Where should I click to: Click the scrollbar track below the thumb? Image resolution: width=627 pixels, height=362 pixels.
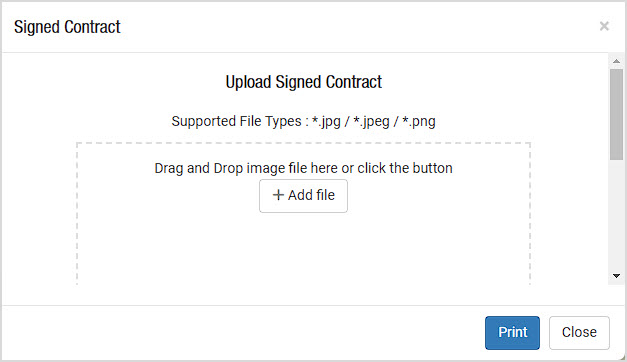pyautogui.click(x=616, y=216)
